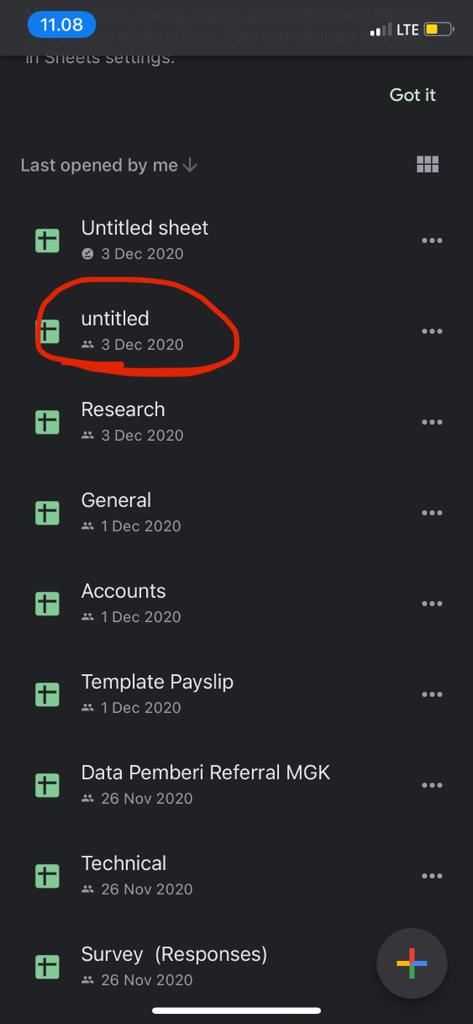This screenshot has width=473, height=1024.
Task: Open more options for Accounts file
Action: click(432, 603)
